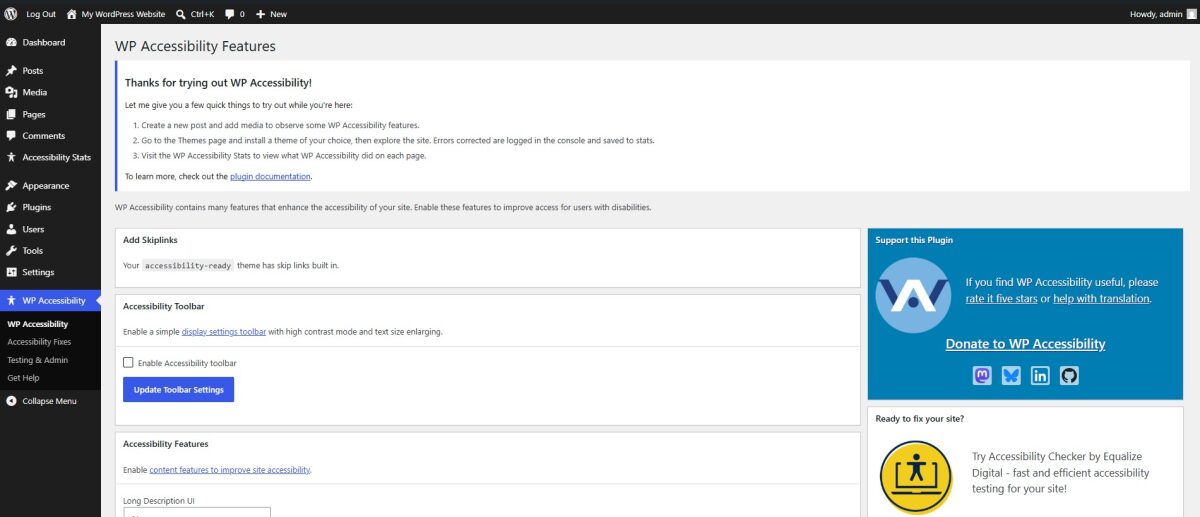Click Update Toolbar Settings button
Image resolution: width=1200 pixels, height=517 pixels.
[178, 389]
